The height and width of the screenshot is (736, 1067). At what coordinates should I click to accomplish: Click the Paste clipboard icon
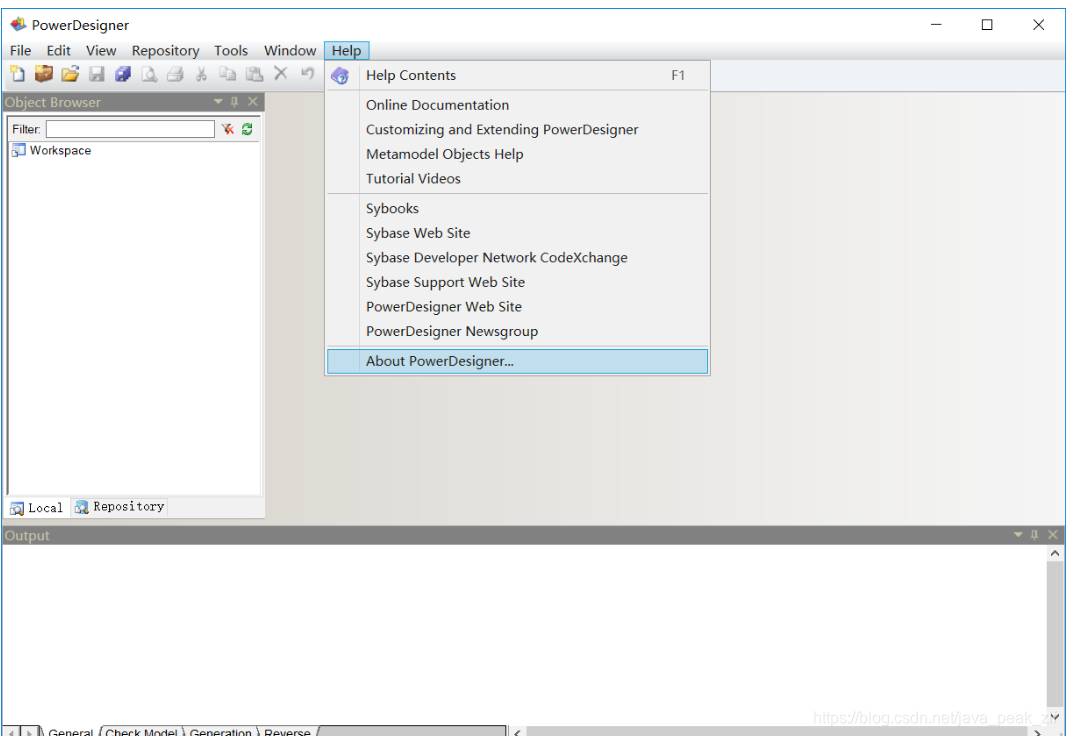click(254, 73)
